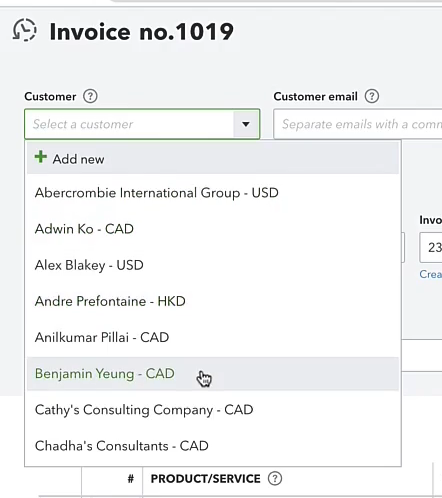Image resolution: width=442 pixels, height=498 pixels.
Task: Select Abercrombie International Group - USD
Action: 213,193
